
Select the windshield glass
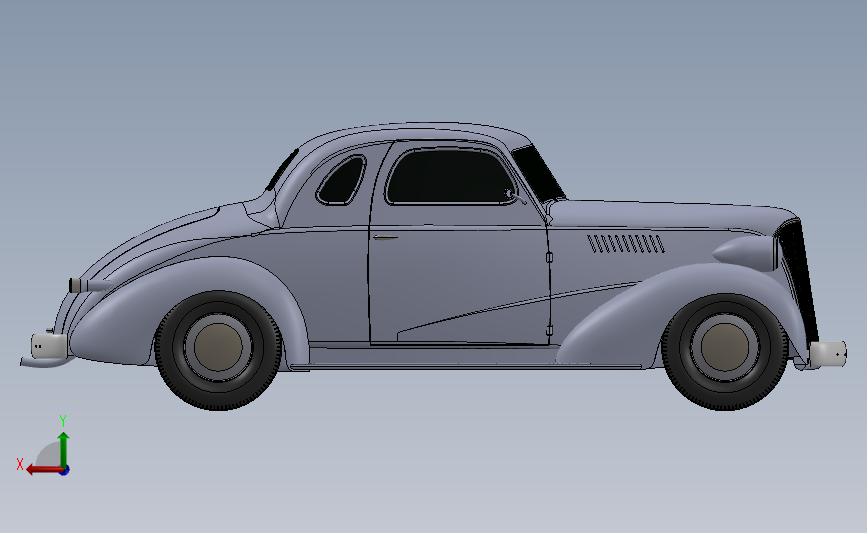(x=538, y=173)
